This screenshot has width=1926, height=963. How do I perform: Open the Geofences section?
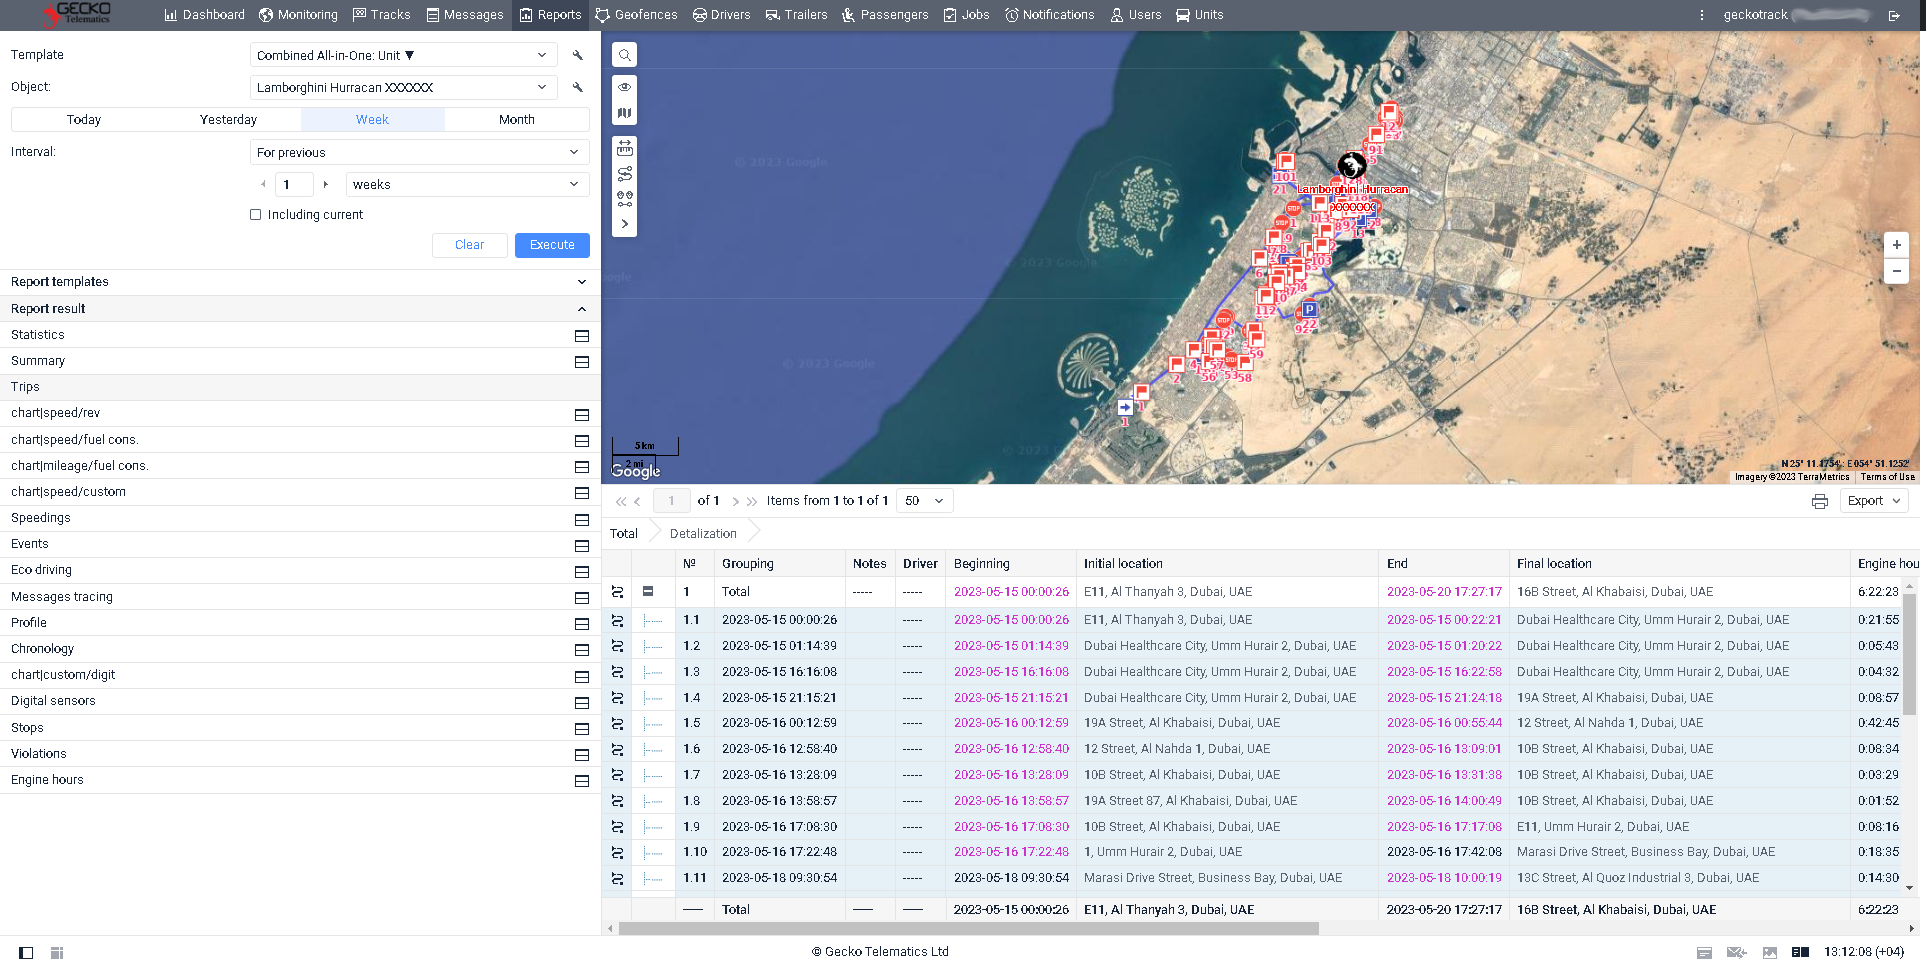coord(636,14)
